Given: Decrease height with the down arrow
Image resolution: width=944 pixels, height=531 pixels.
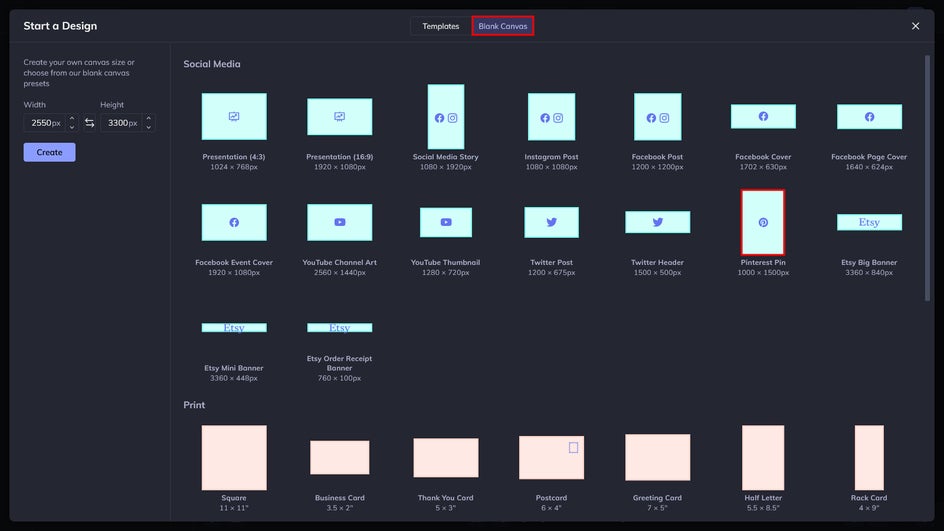Looking at the screenshot, I should click(149, 128).
